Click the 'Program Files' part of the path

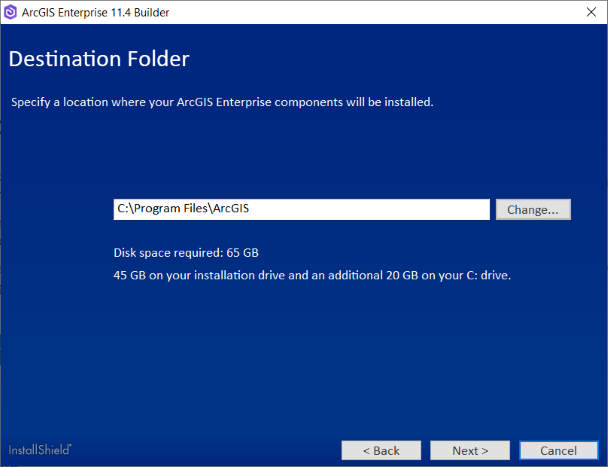(169, 209)
